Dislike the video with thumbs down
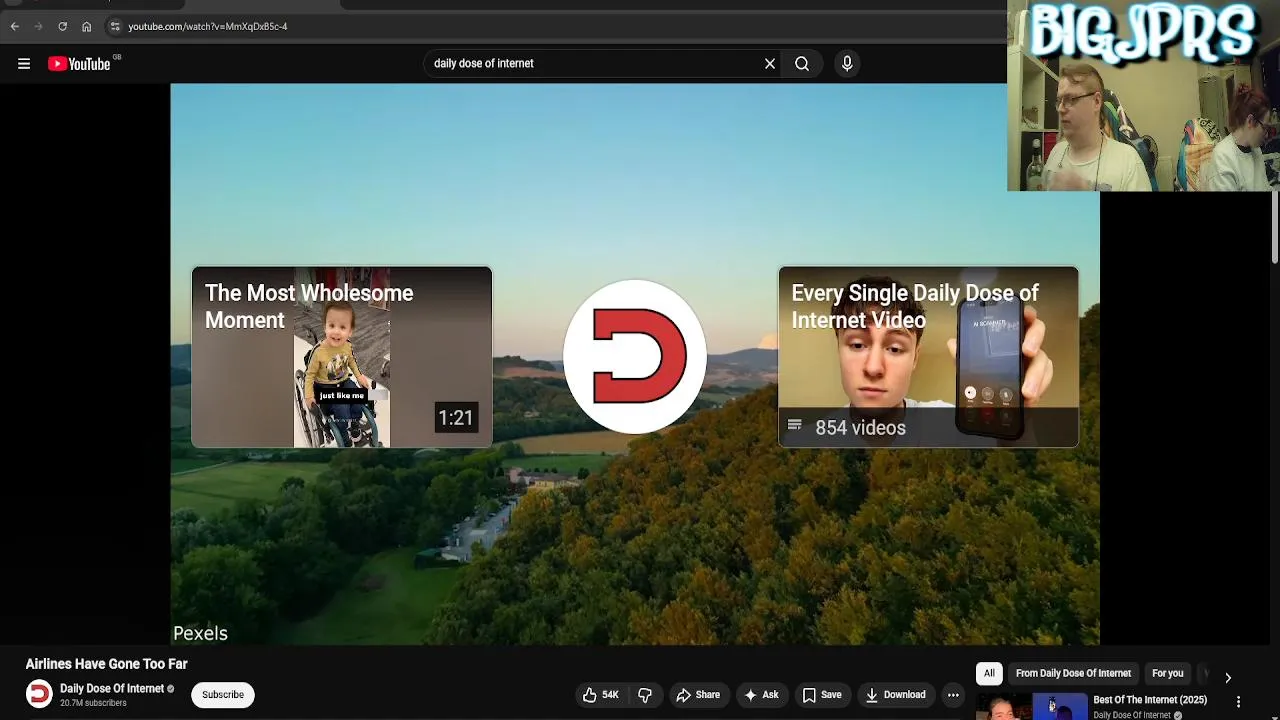This screenshot has height=720, width=1280. point(645,695)
